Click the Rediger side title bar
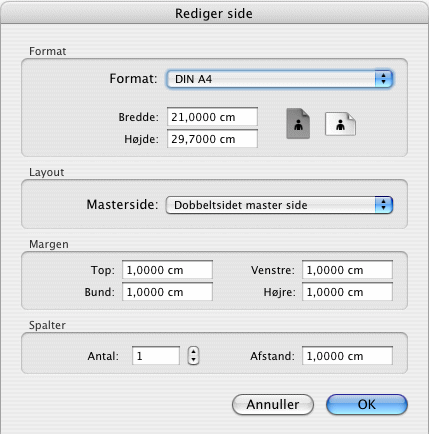The image size is (429, 434). tap(214, 13)
